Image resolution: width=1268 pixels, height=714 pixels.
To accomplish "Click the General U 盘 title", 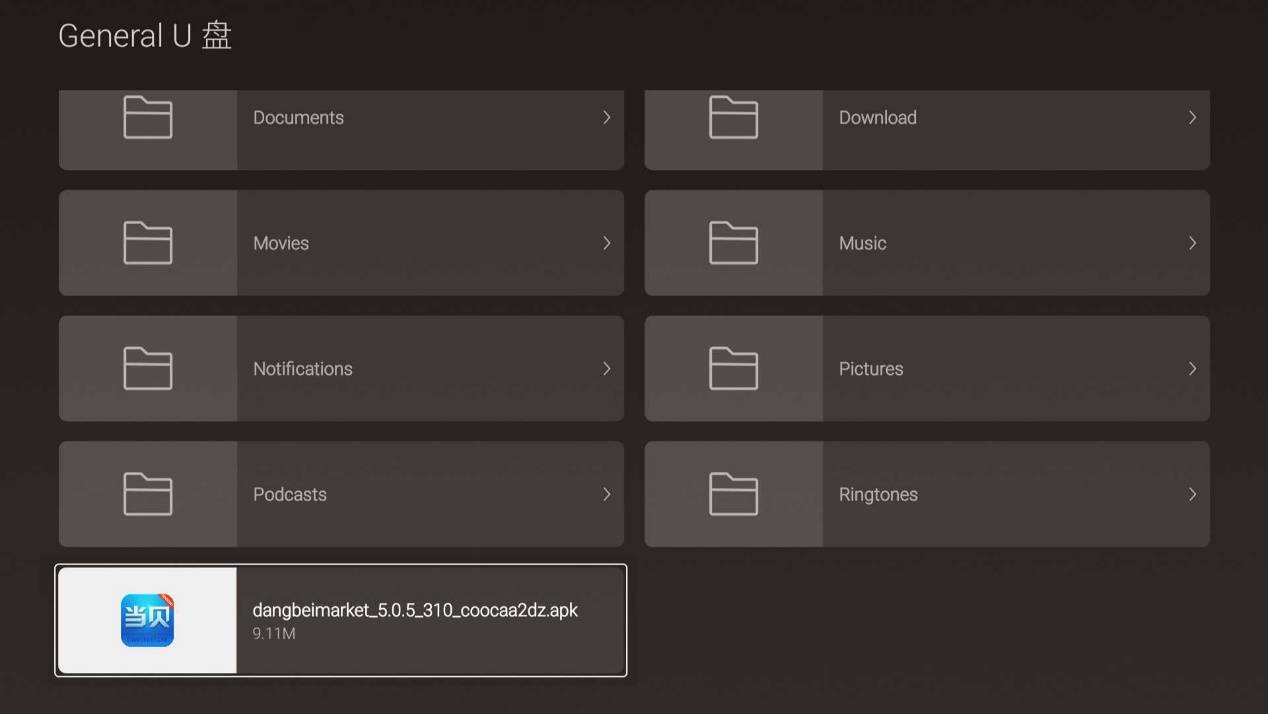I will [145, 36].
